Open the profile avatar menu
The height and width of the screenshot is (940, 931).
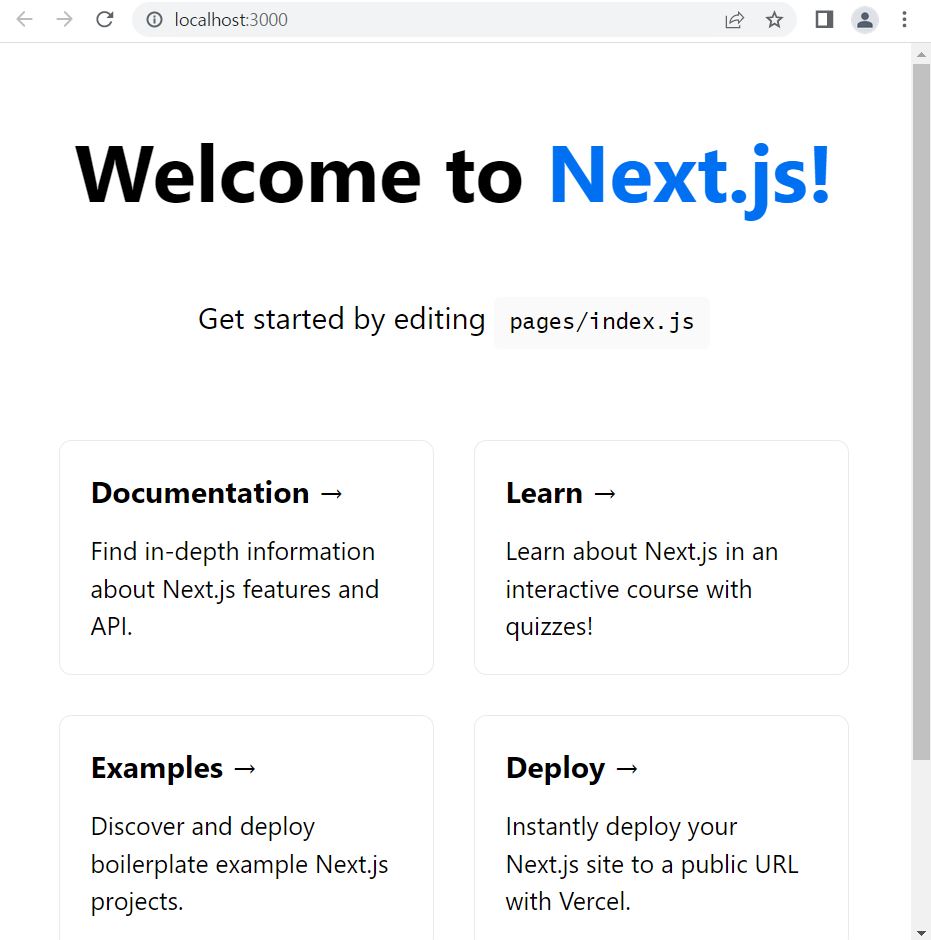pos(864,20)
